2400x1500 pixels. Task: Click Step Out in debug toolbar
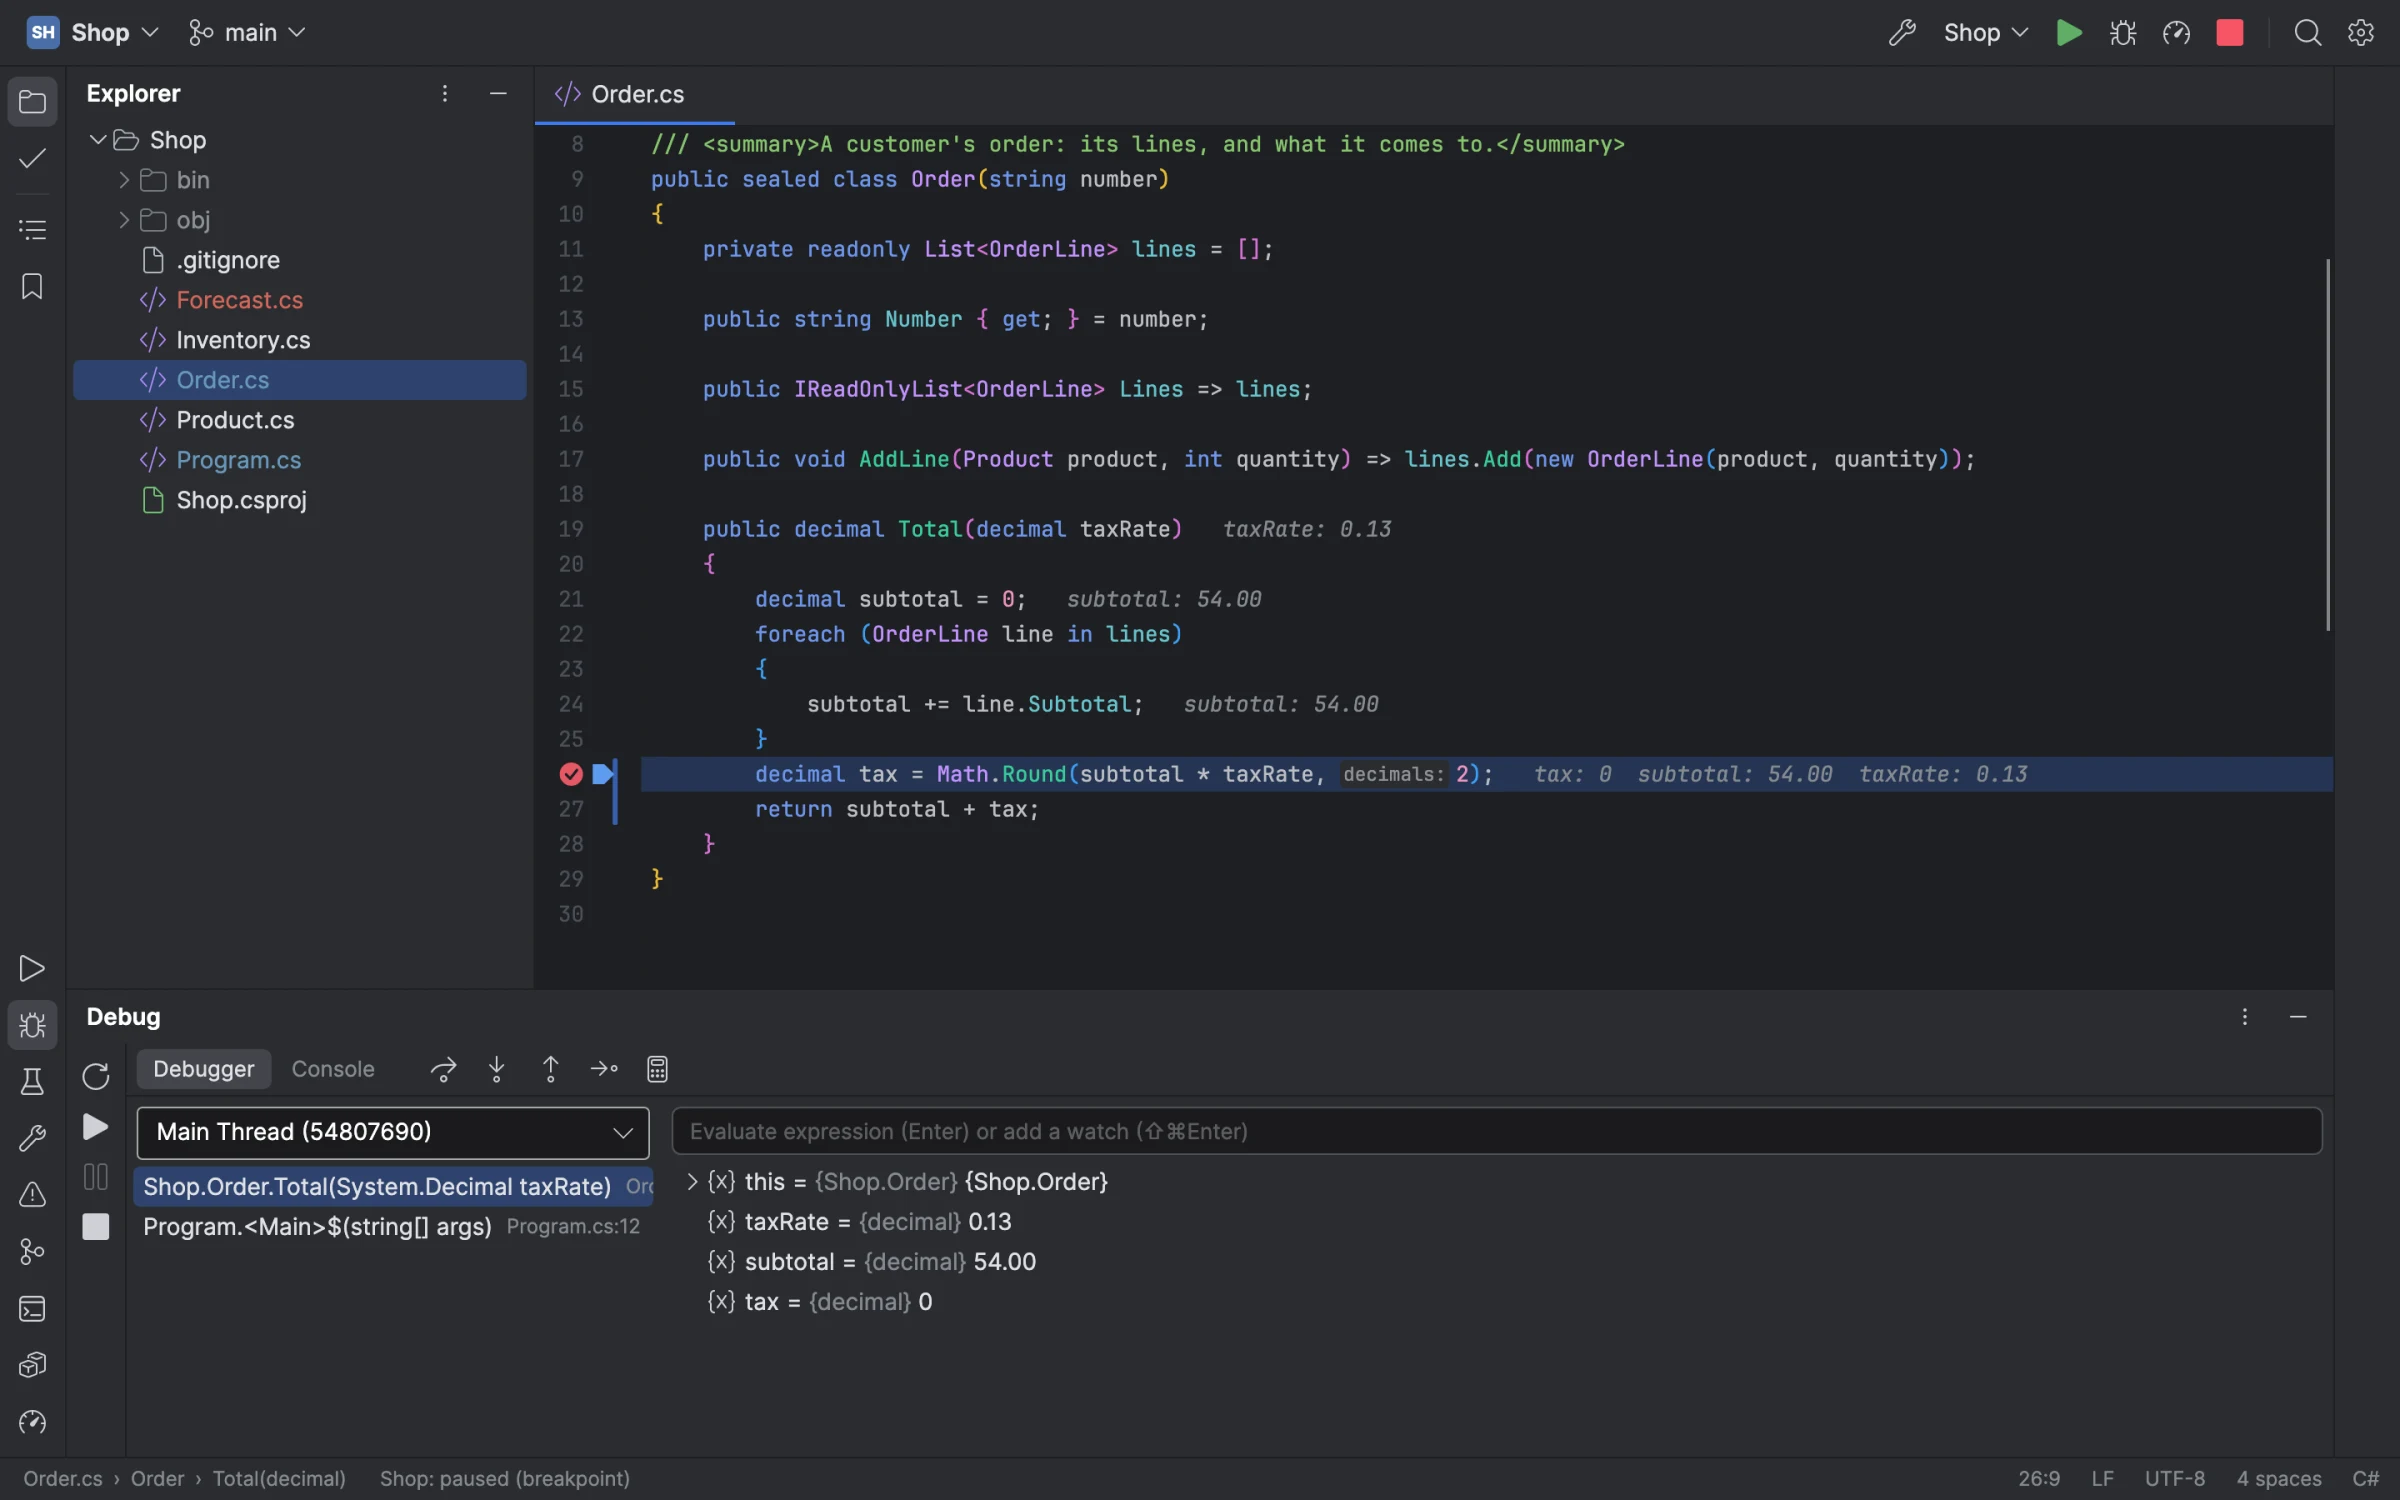click(x=550, y=1069)
